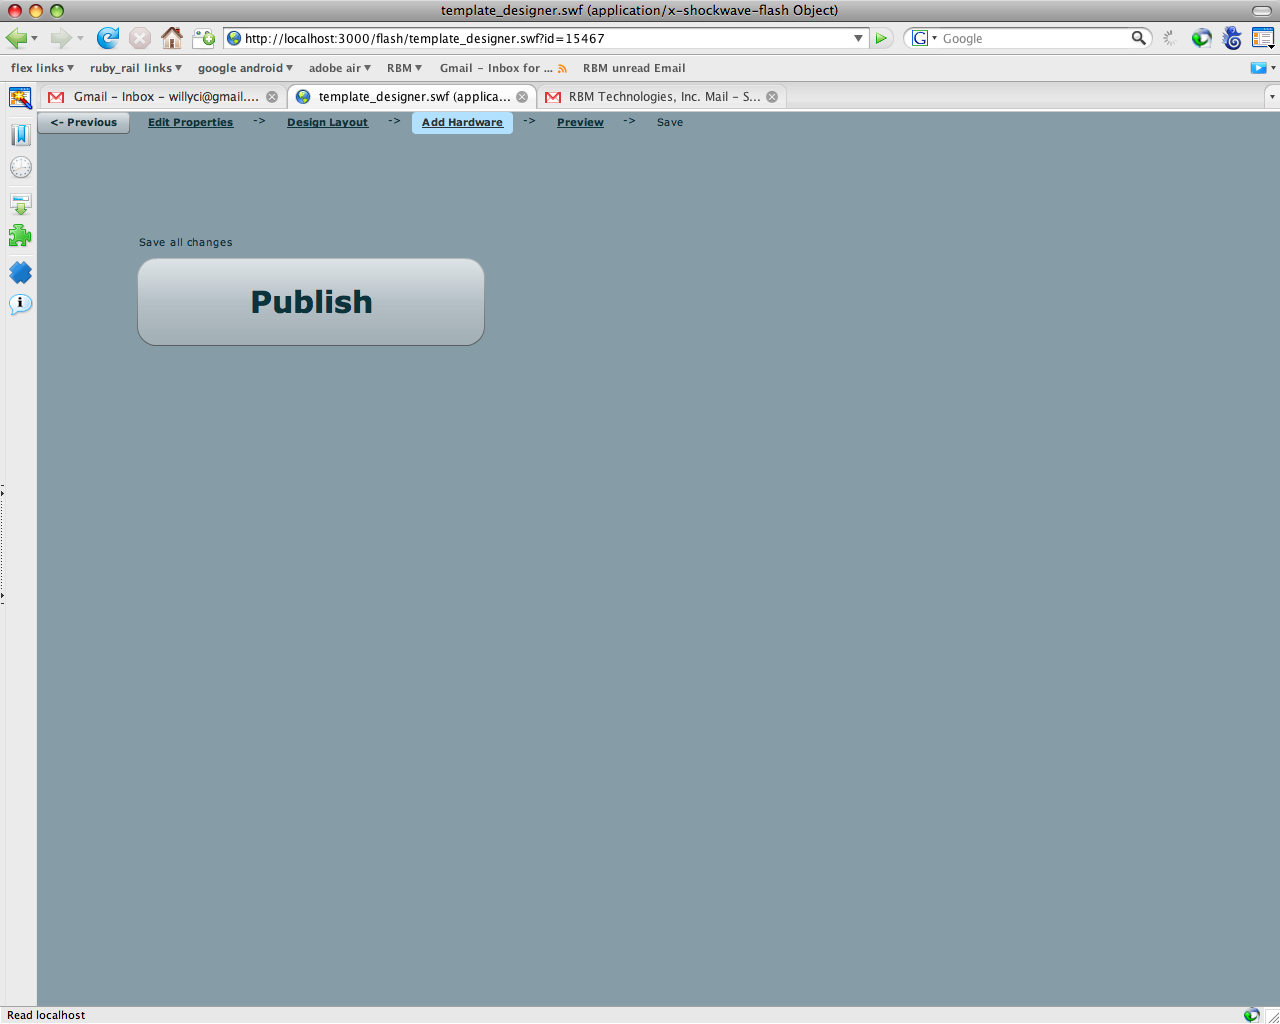Click the Home icon in the toolbar
This screenshot has height=1024, width=1280.
click(x=171, y=38)
